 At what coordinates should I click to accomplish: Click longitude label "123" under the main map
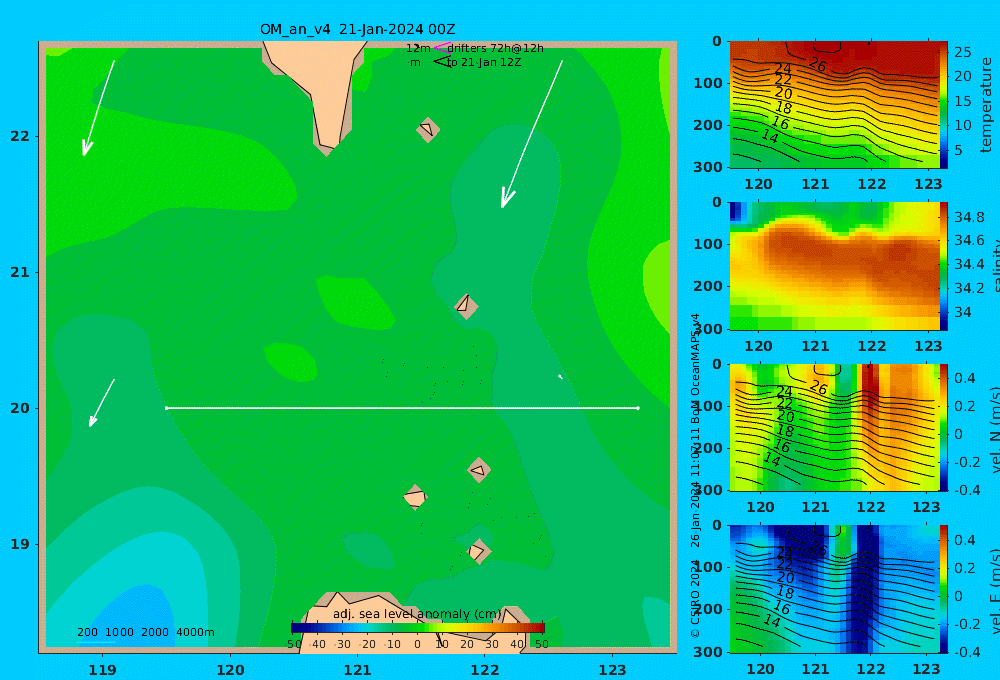(613, 670)
